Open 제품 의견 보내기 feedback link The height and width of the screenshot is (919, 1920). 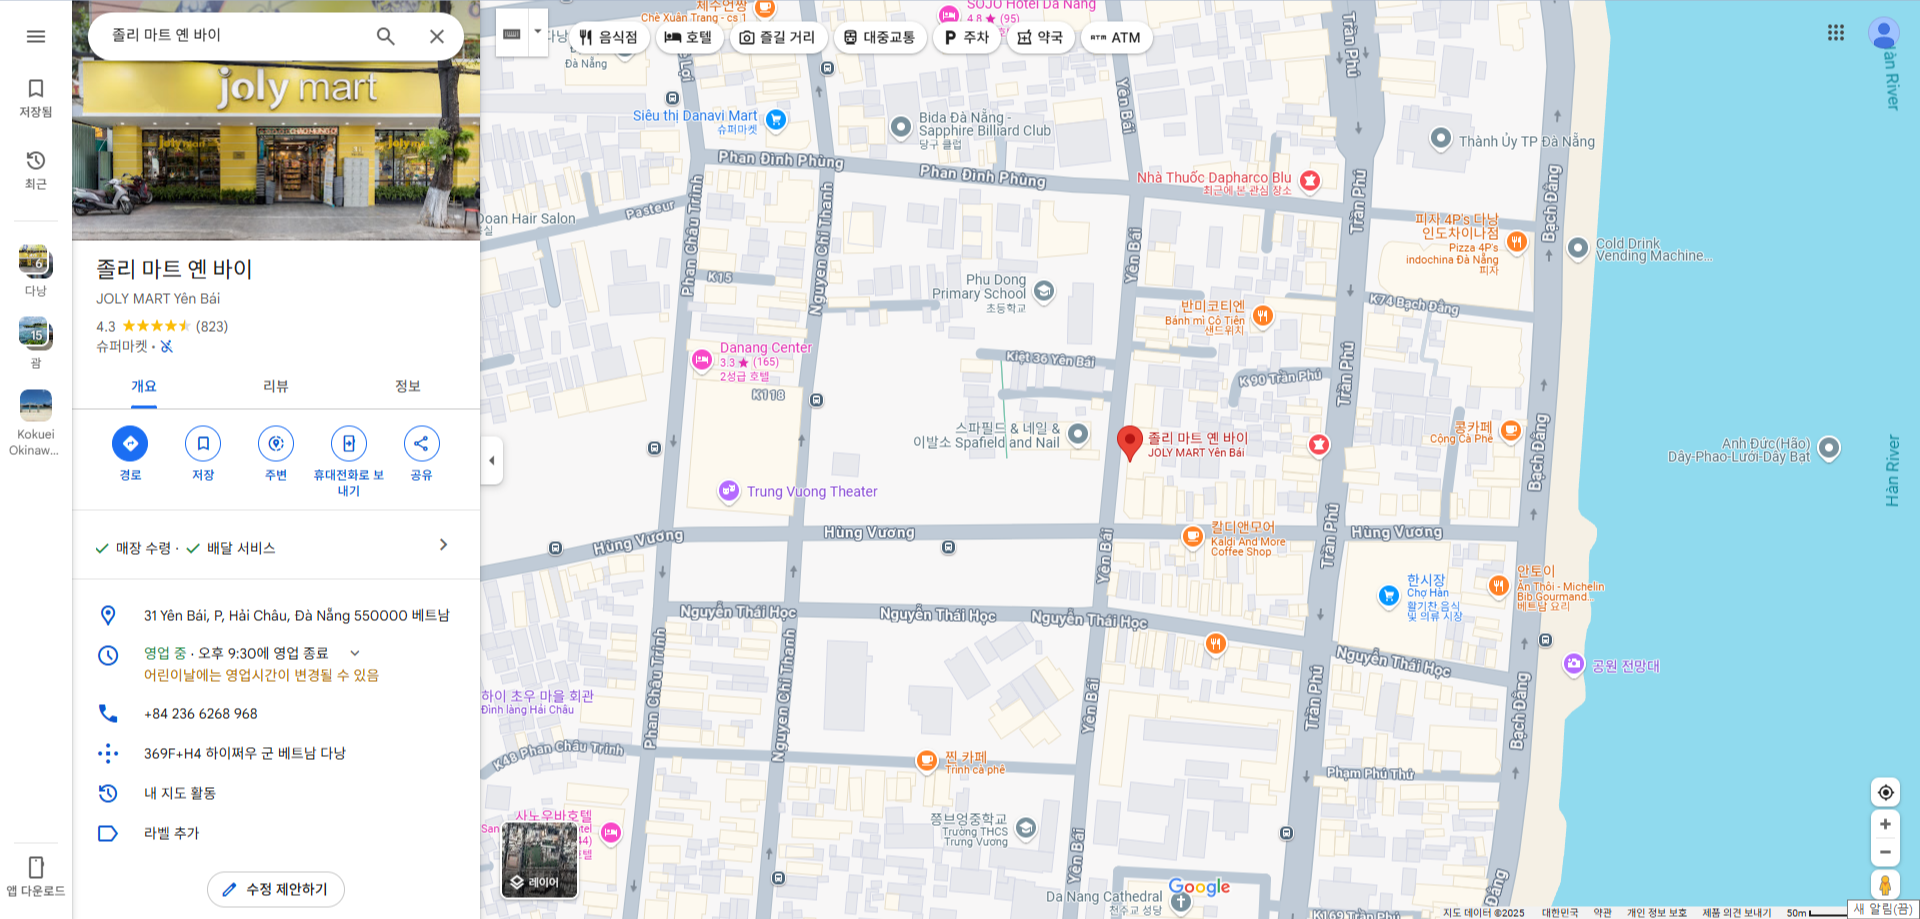(1736, 912)
